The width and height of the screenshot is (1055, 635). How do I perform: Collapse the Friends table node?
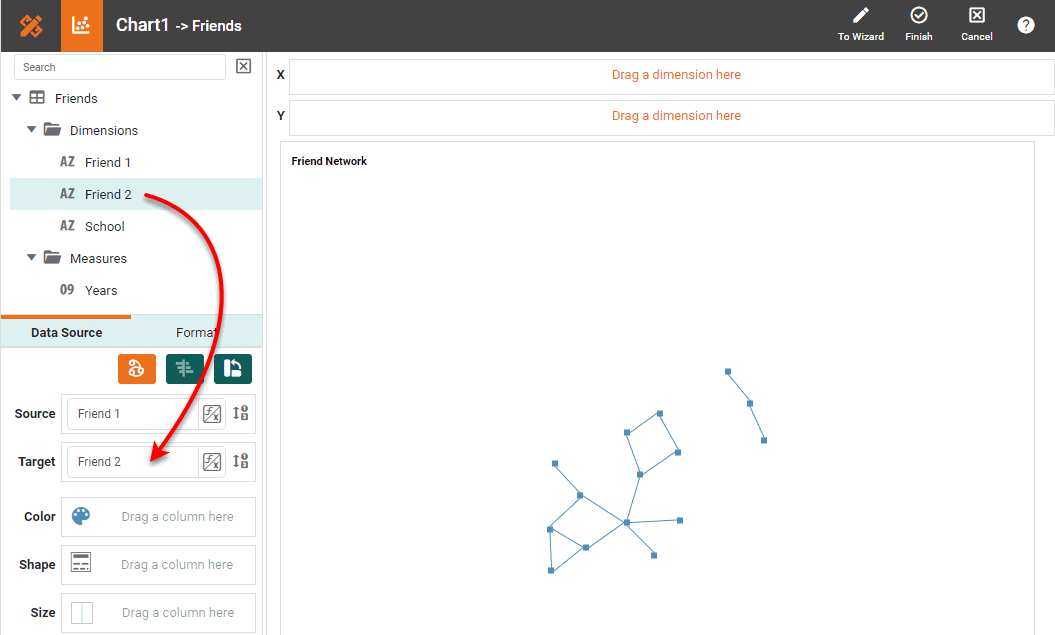15,98
